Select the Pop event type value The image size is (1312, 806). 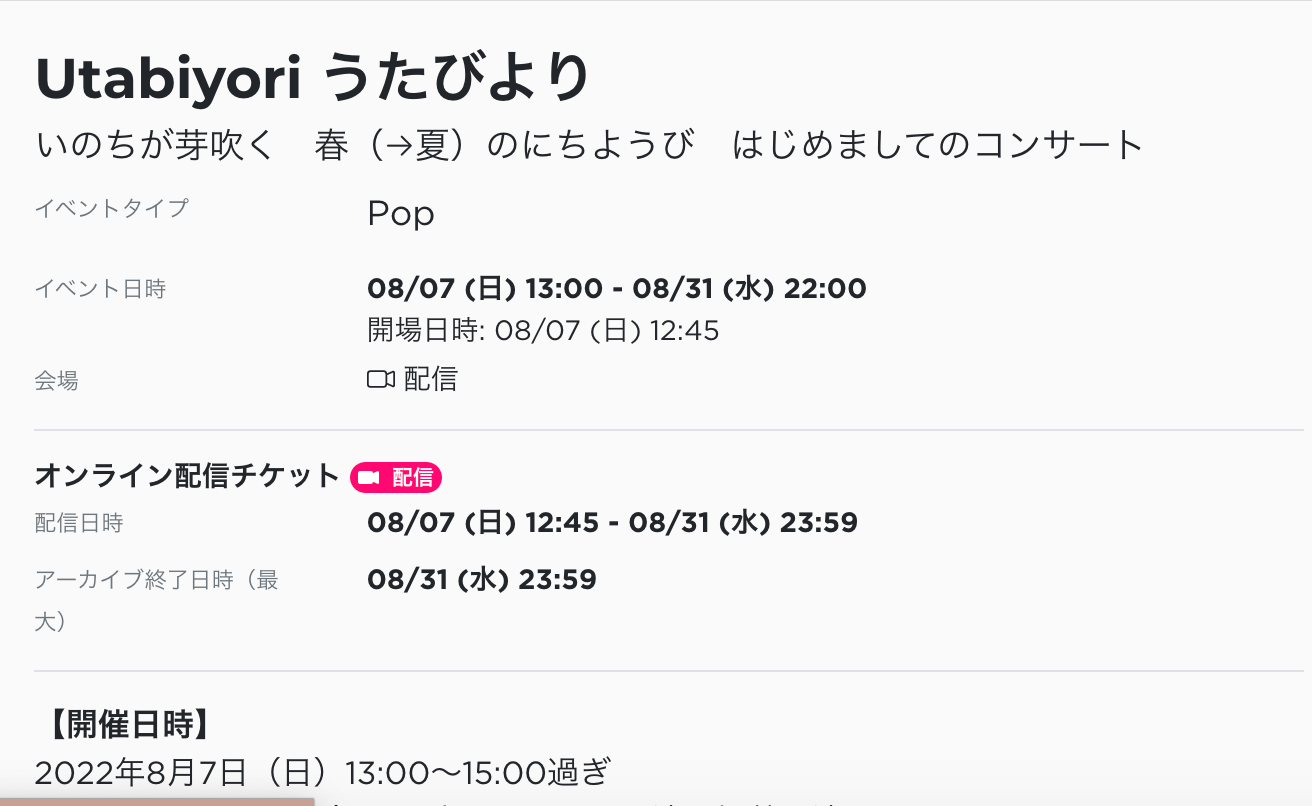pyautogui.click(x=401, y=213)
